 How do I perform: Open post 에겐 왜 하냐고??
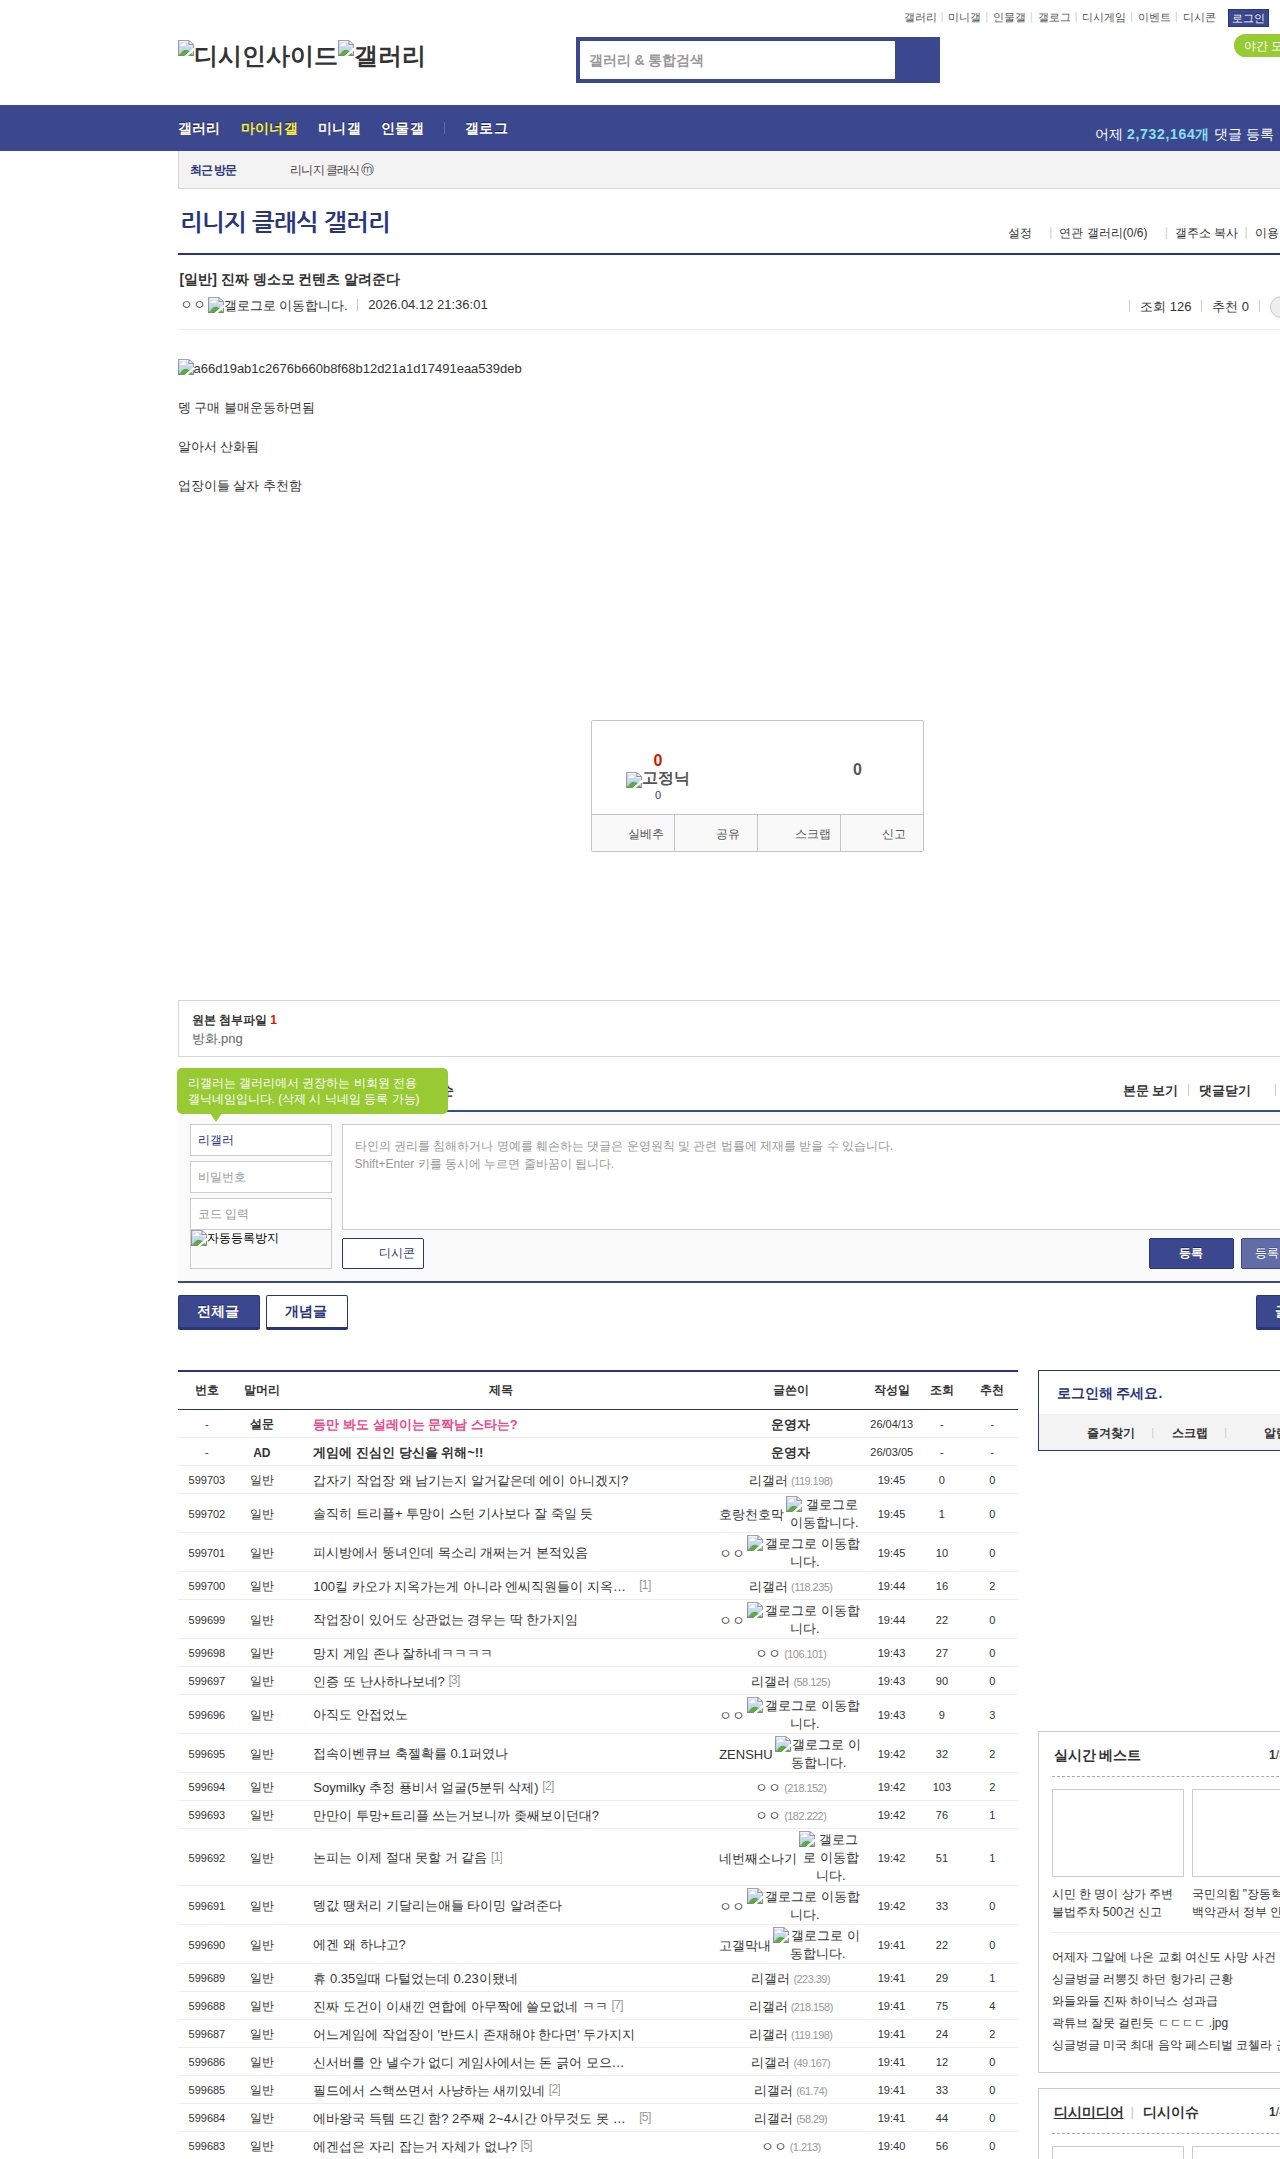pyautogui.click(x=359, y=1945)
